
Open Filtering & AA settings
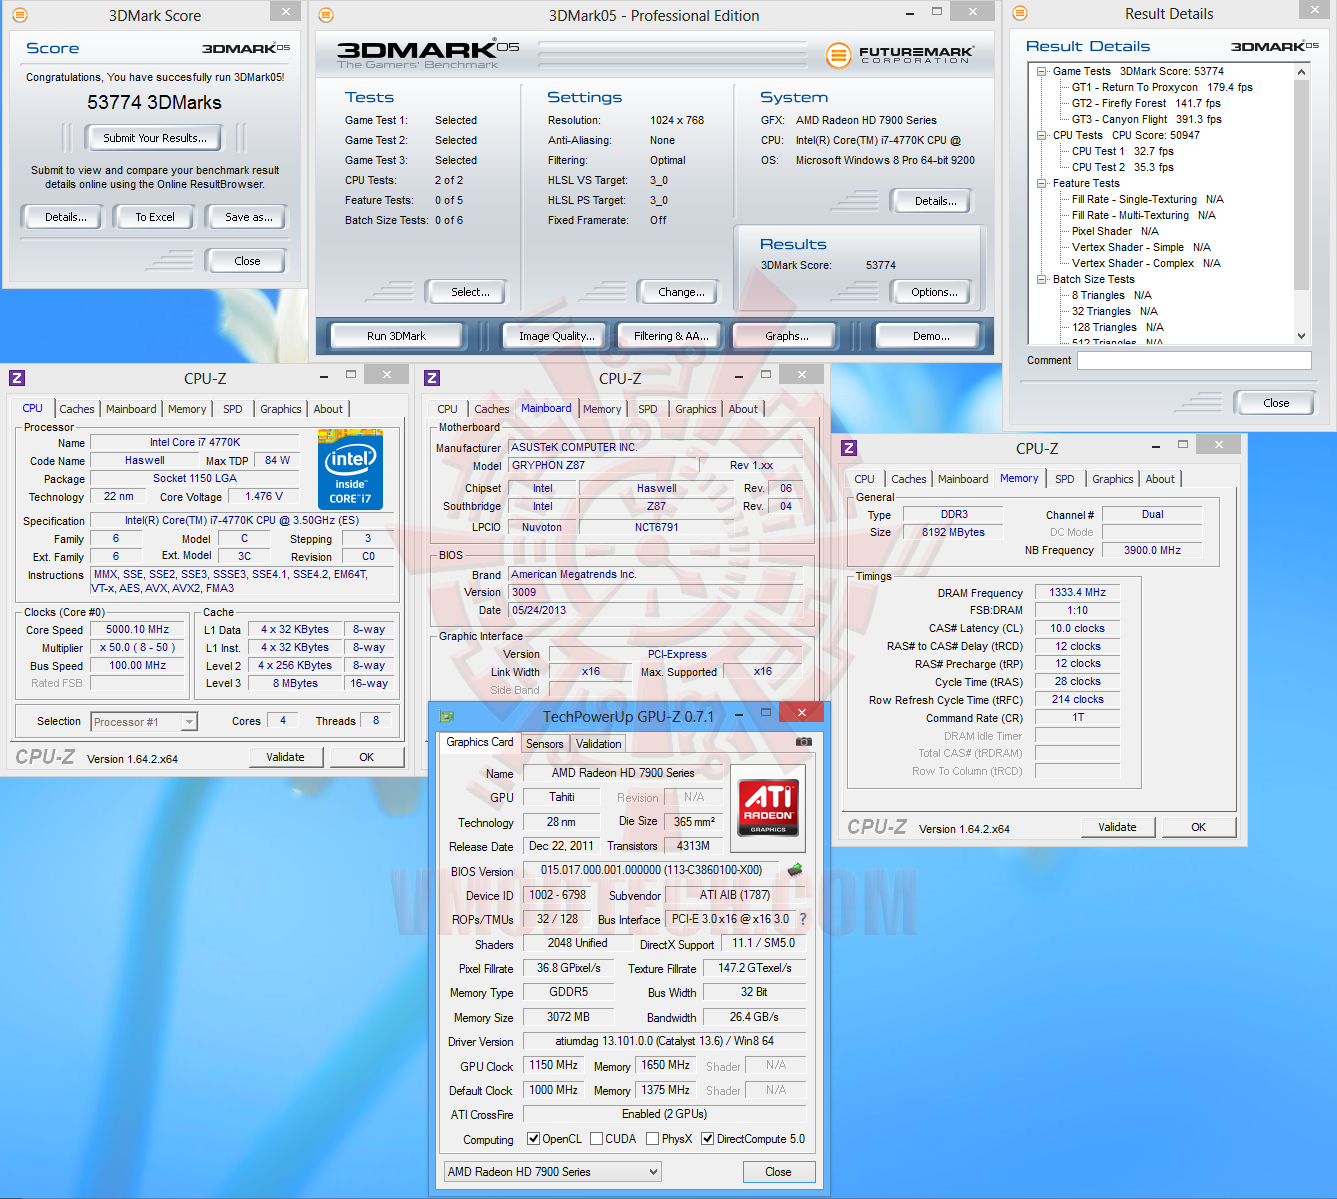click(671, 336)
